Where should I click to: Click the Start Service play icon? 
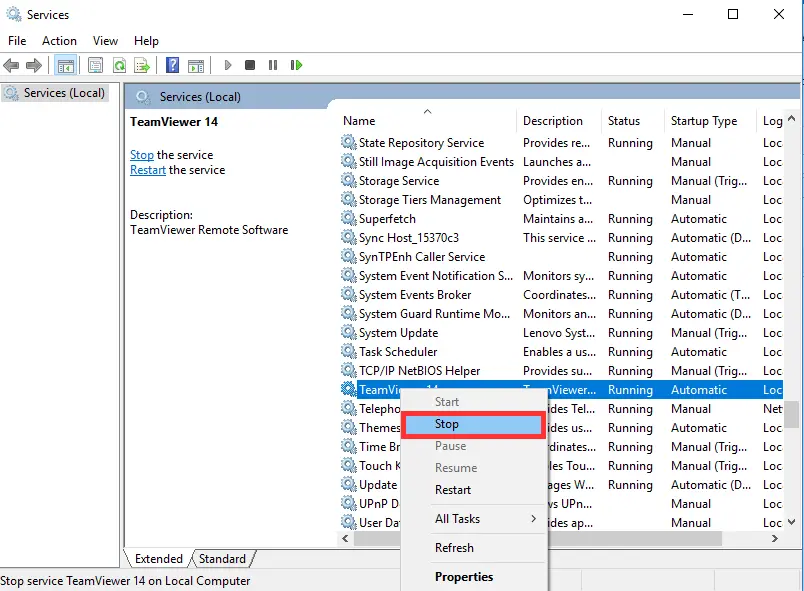click(228, 65)
